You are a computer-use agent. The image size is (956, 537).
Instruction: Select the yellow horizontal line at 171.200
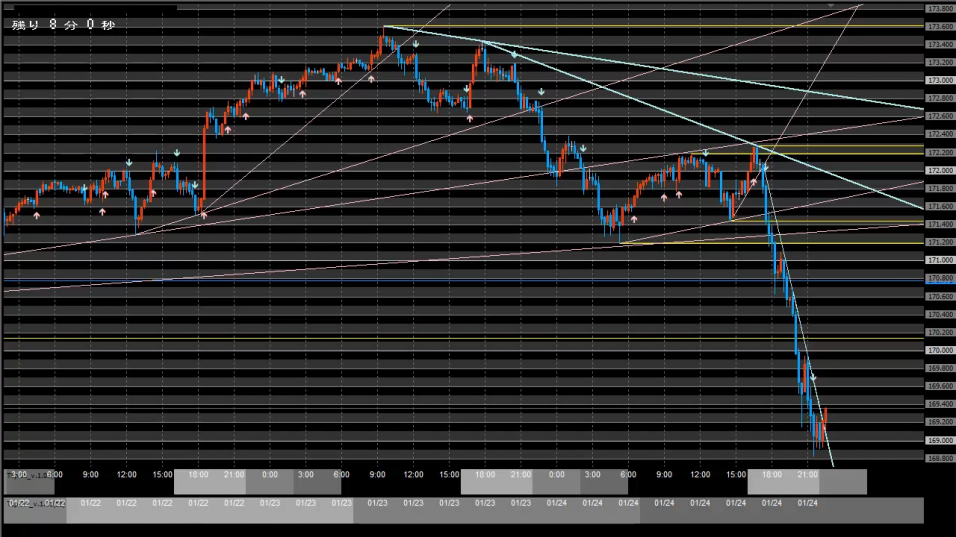771,243
